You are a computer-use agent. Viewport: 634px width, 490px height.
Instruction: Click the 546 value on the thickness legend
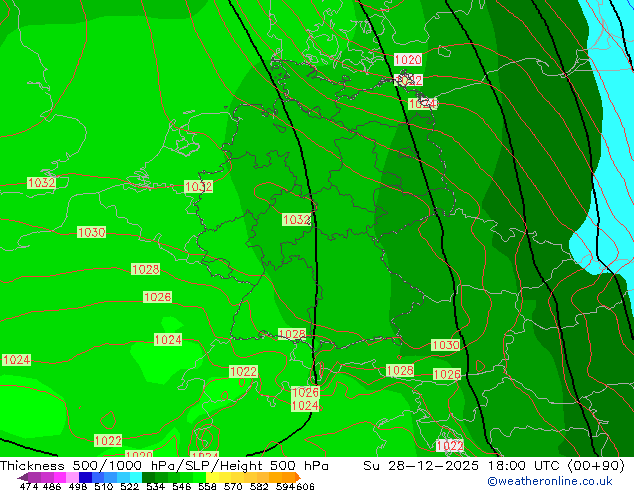(182, 486)
